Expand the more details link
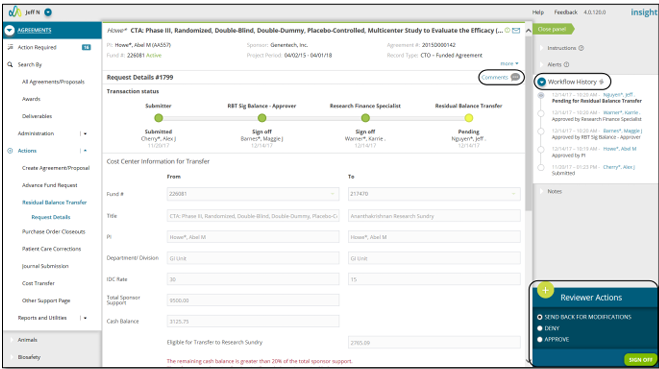659x369 pixels. [x=509, y=63]
